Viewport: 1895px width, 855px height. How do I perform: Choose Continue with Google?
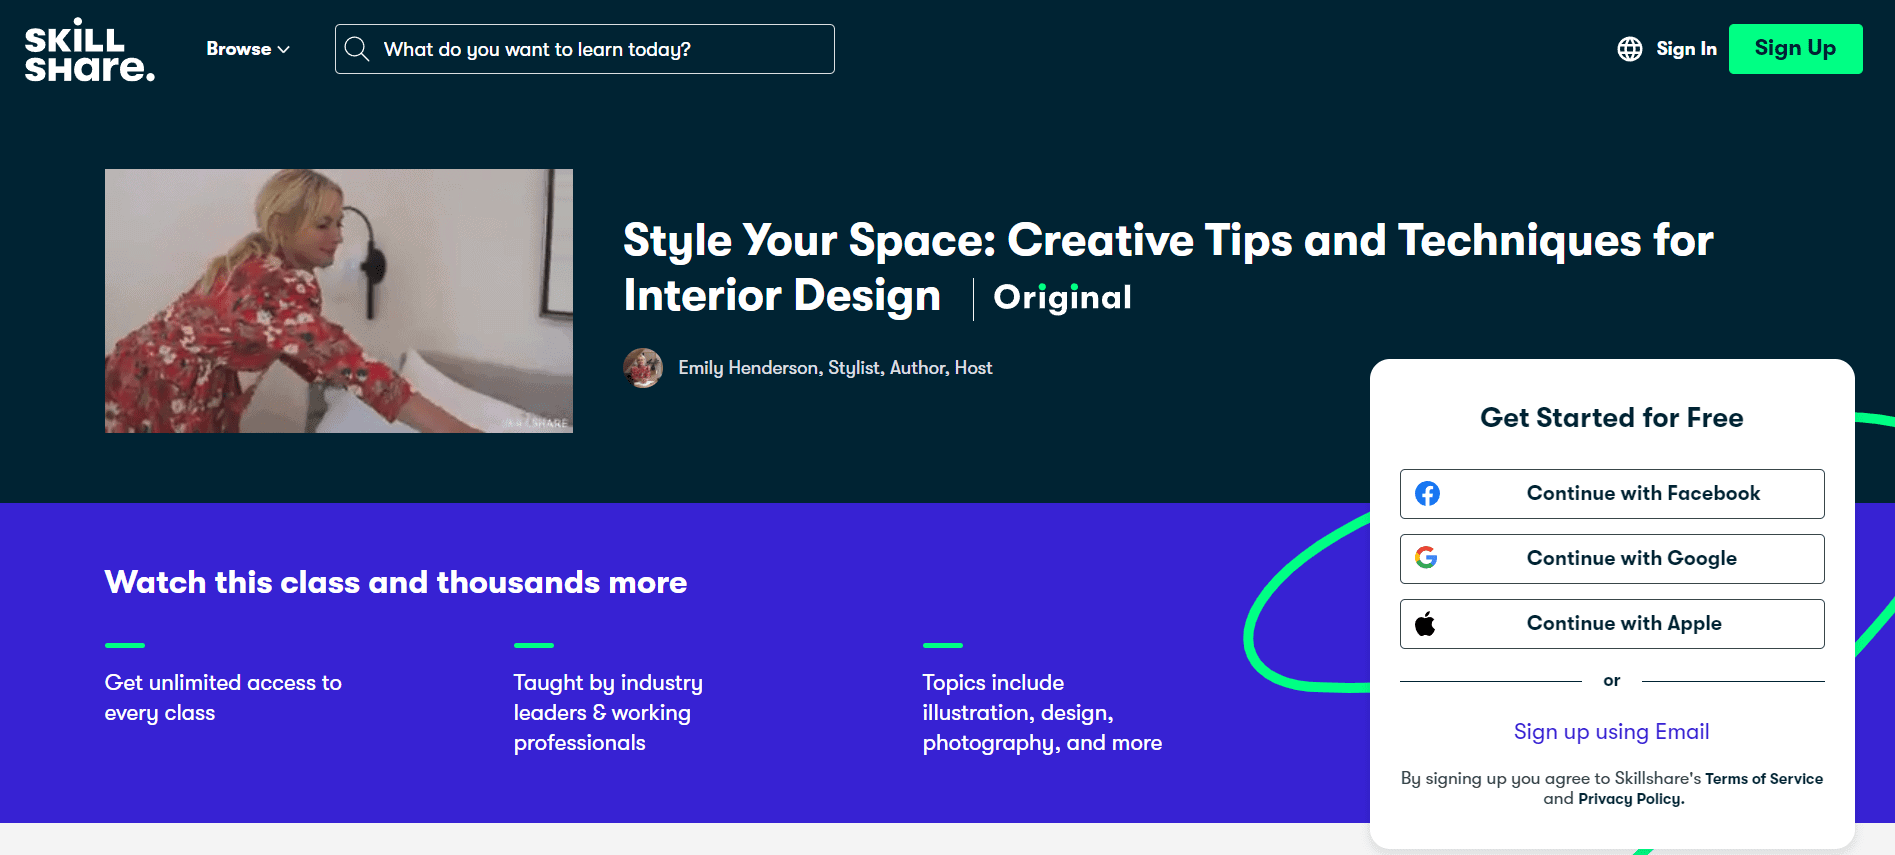point(1611,558)
